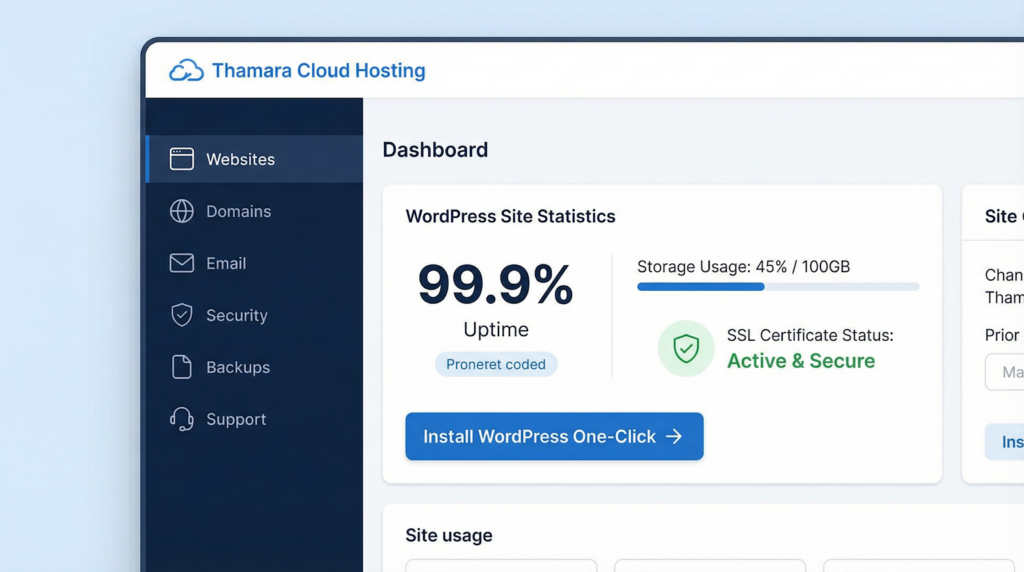
Task: Click the Site usage heading
Action: tap(449, 535)
